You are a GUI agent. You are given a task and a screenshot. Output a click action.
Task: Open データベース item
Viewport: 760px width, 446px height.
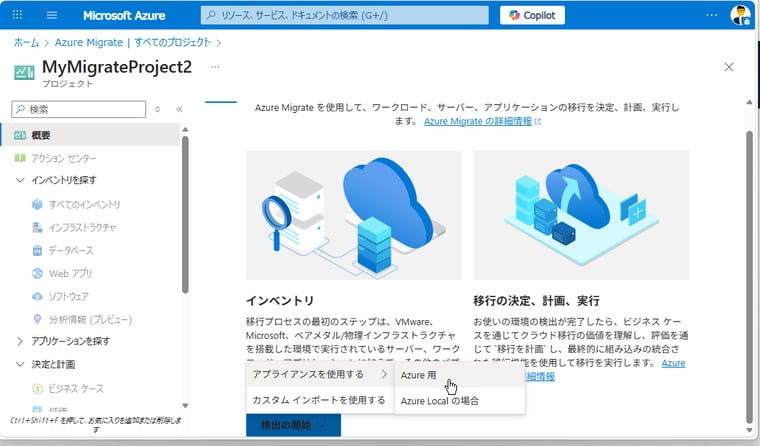click(x=71, y=251)
